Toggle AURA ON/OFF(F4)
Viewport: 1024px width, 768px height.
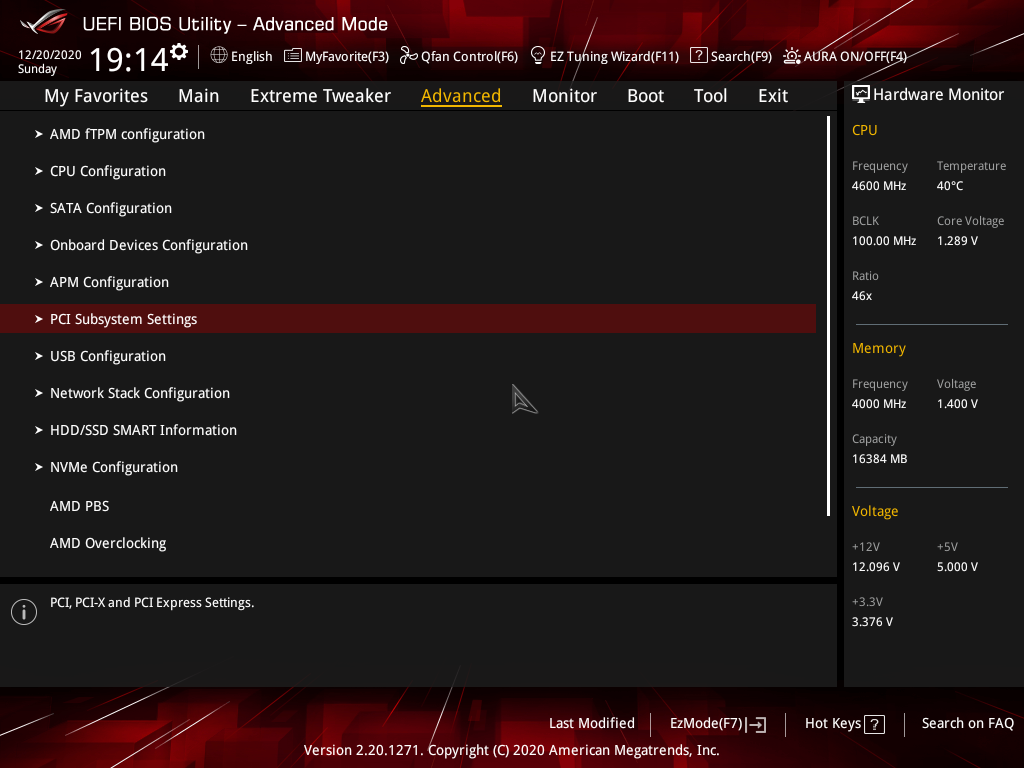click(855, 57)
